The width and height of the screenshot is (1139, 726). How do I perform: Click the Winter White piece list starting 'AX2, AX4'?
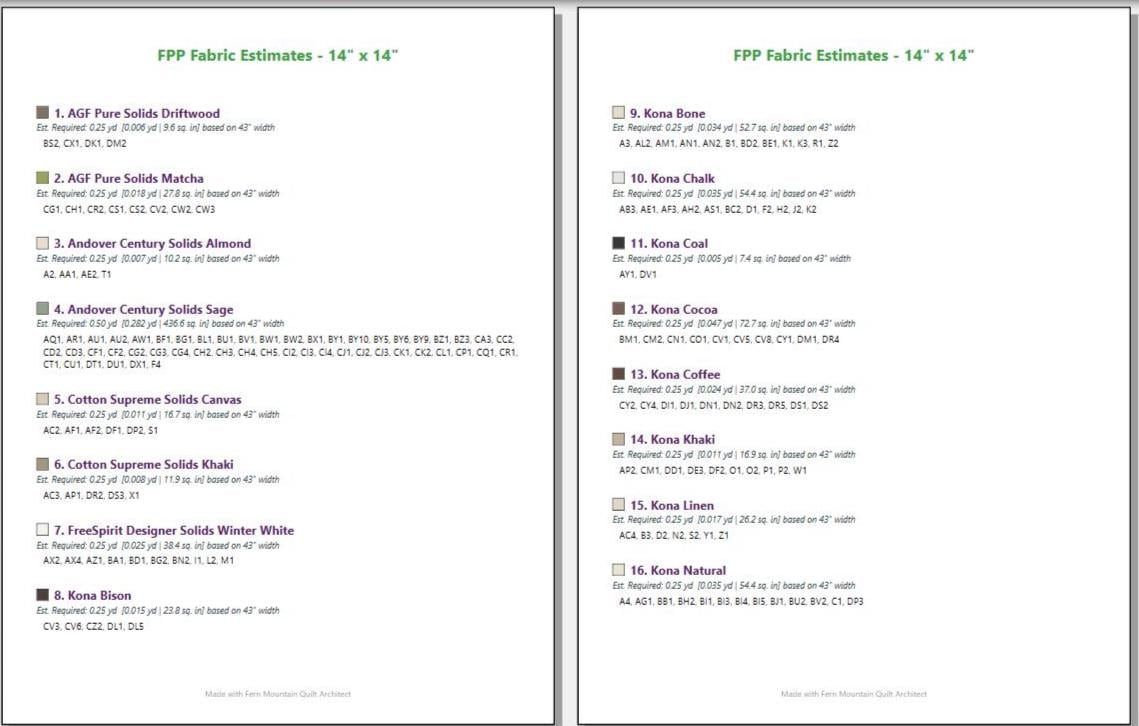pos(139,560)
